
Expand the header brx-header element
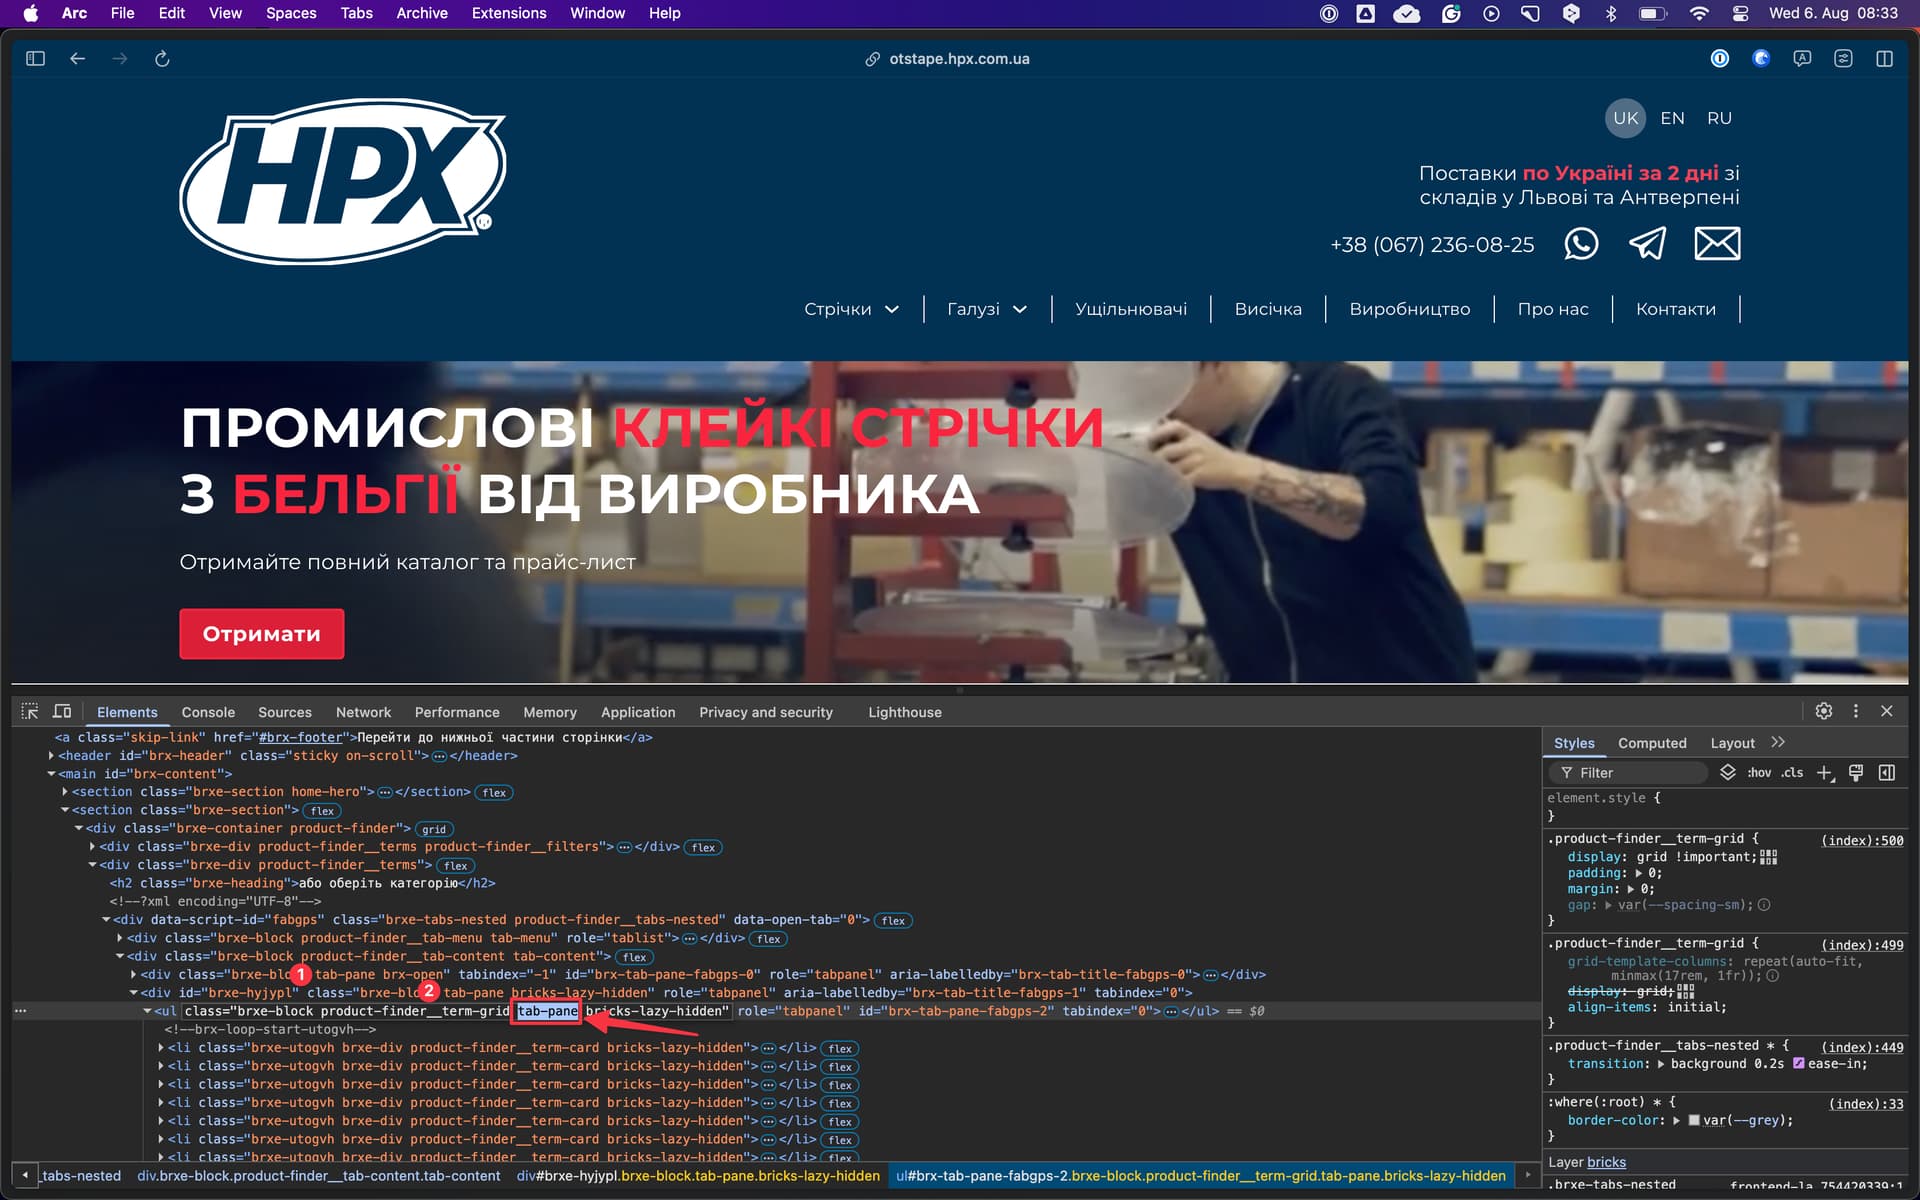(51, 756)
